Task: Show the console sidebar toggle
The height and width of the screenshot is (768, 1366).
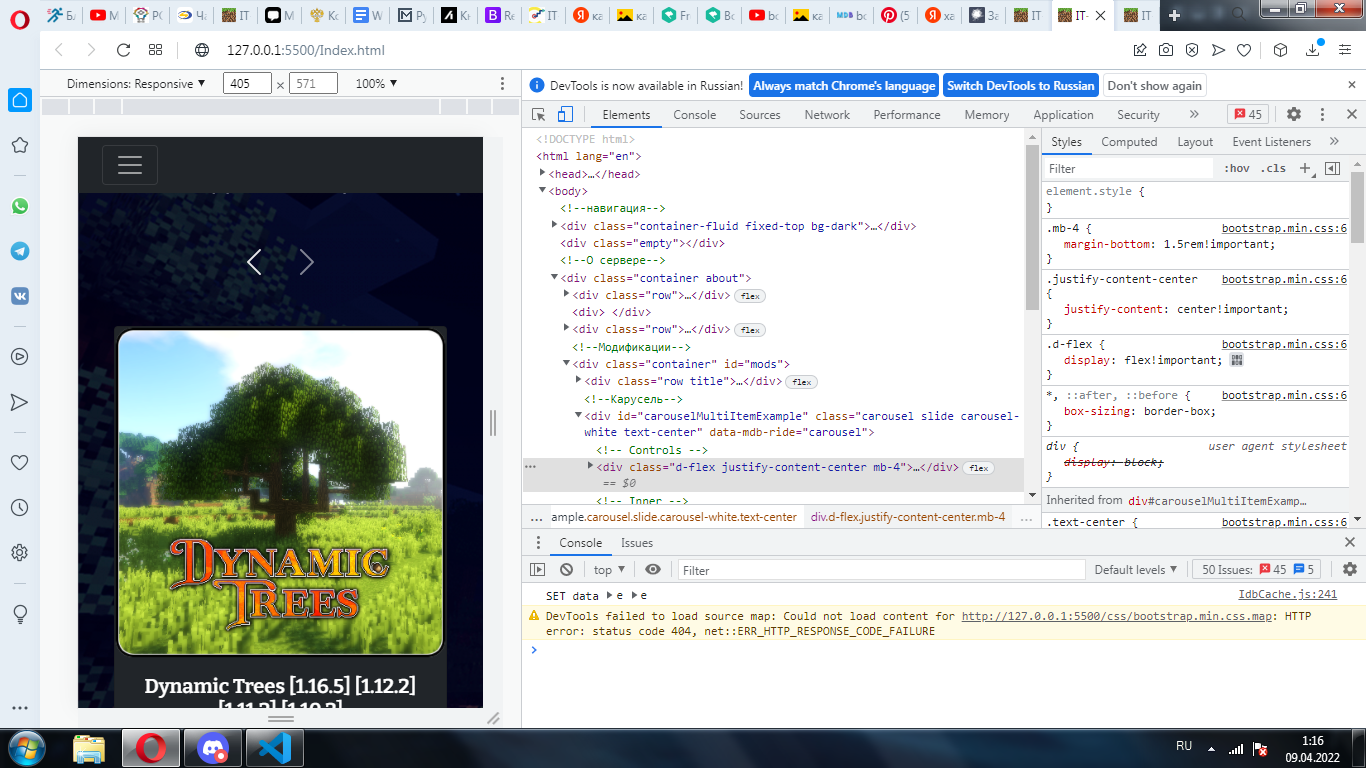Action: 538,570
